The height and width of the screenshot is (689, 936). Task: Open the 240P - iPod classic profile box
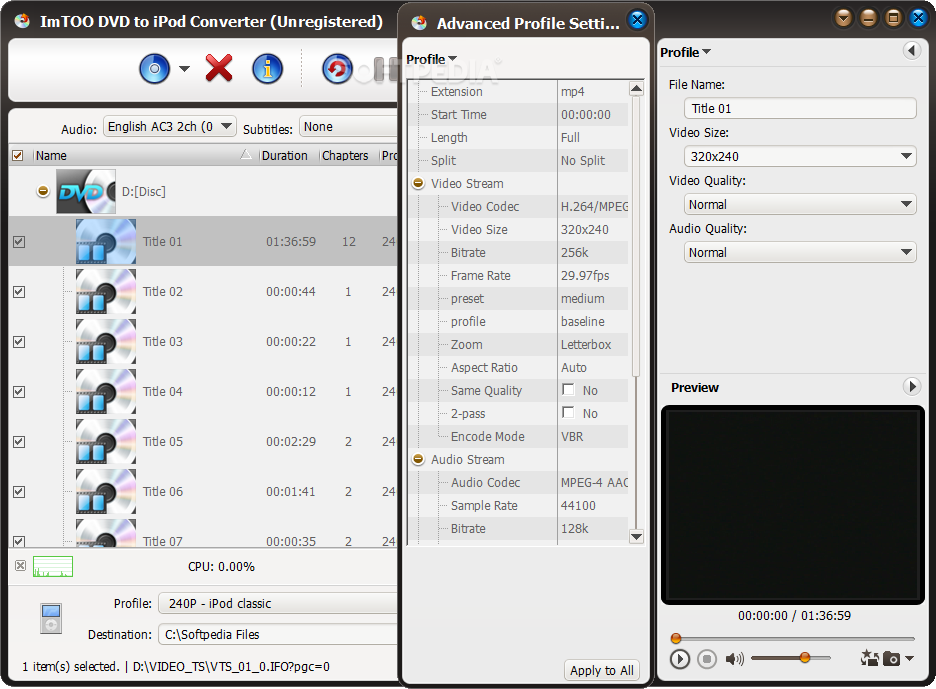coord(278,604)
